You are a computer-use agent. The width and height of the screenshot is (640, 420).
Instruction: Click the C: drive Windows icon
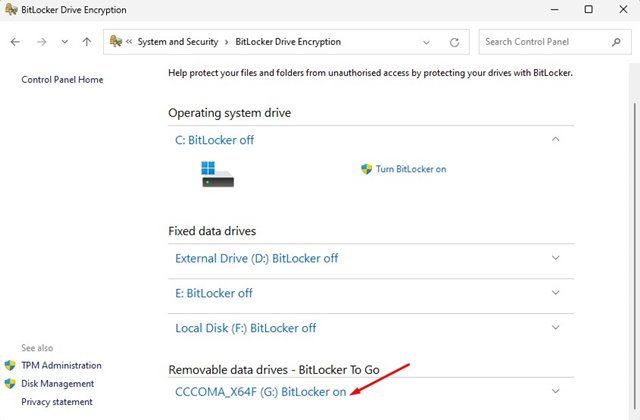point(217,174)
